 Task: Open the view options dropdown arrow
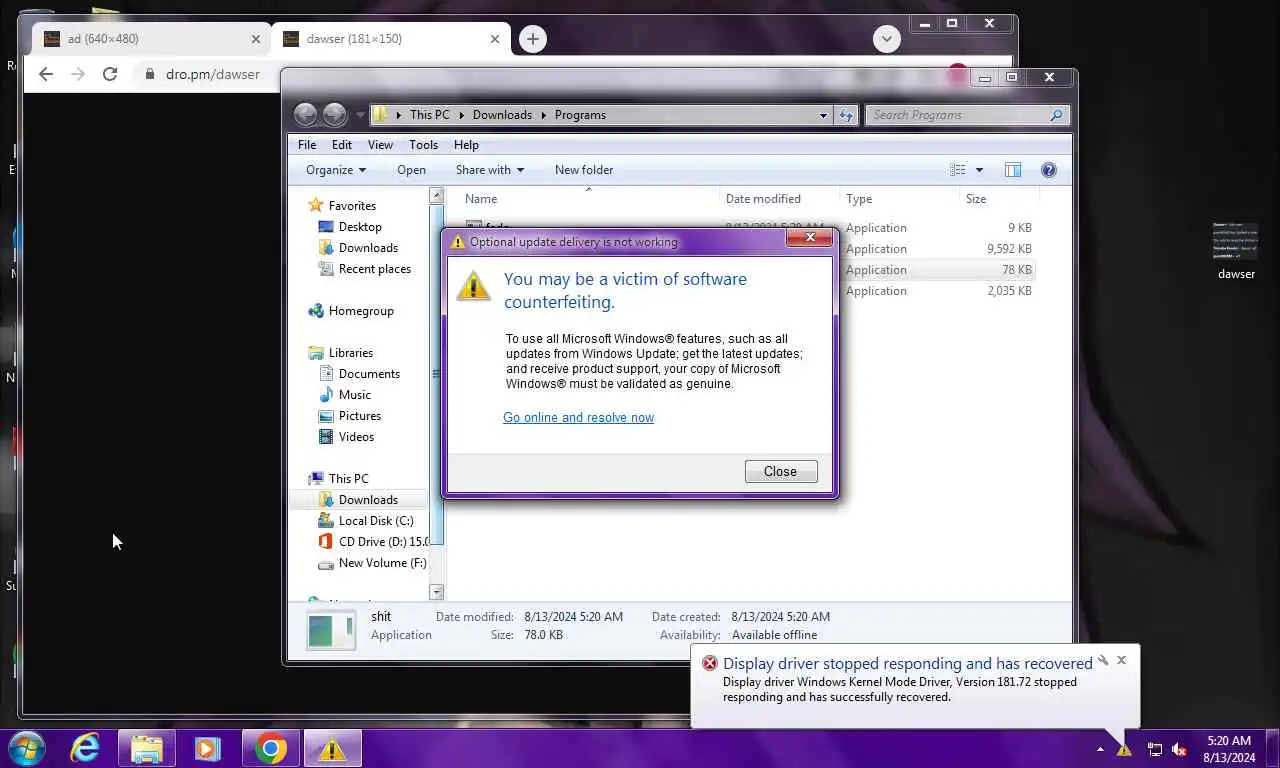coord(979,170)
